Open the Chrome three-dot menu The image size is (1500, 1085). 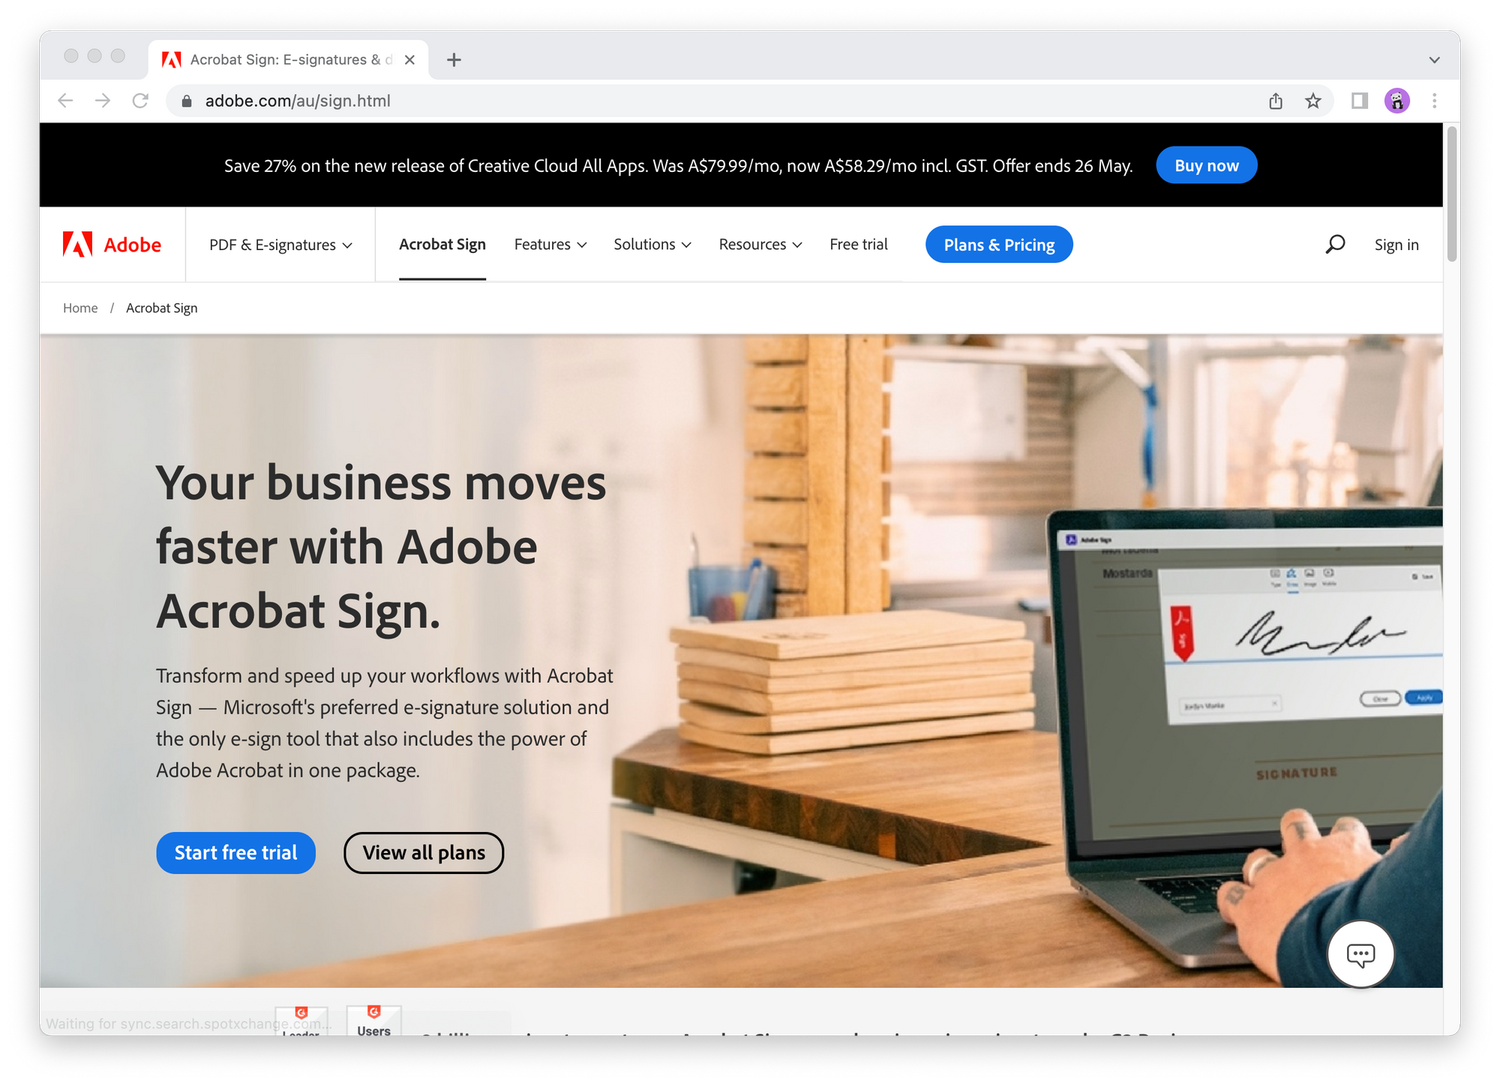(1434, 101)
